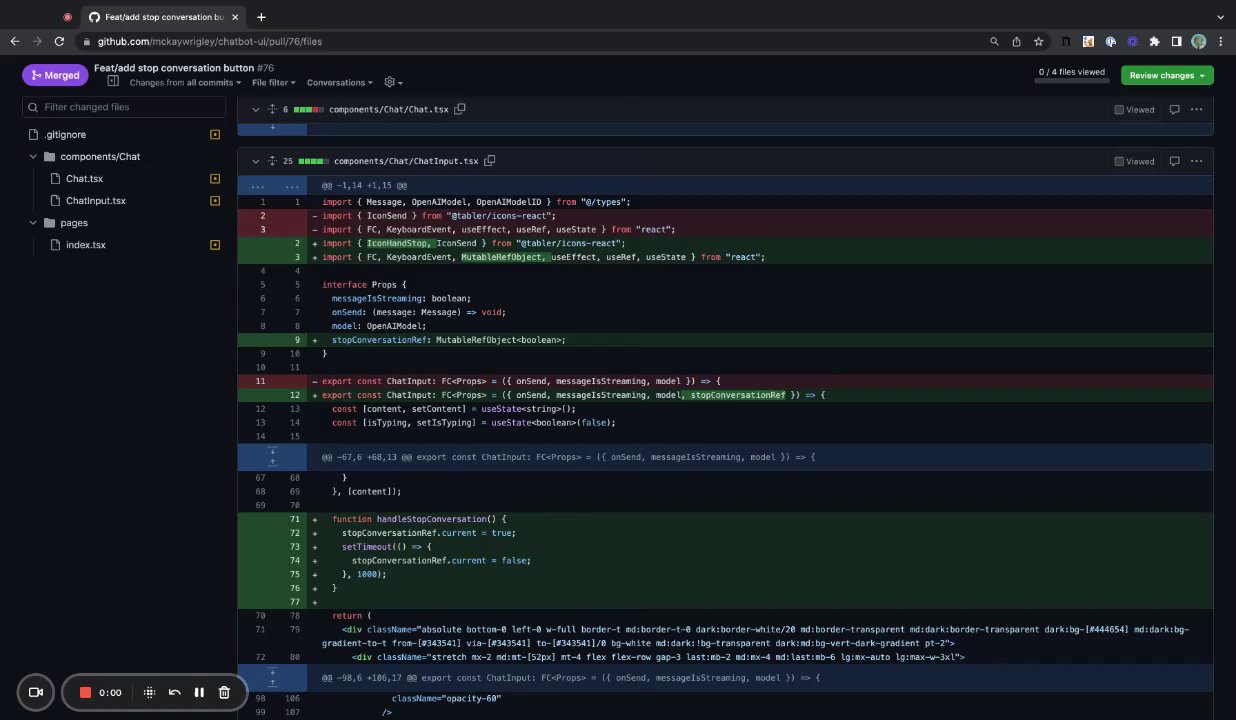
Task: Comment on the ChatInput.tsx file
Action: [x=1174, y=161]
